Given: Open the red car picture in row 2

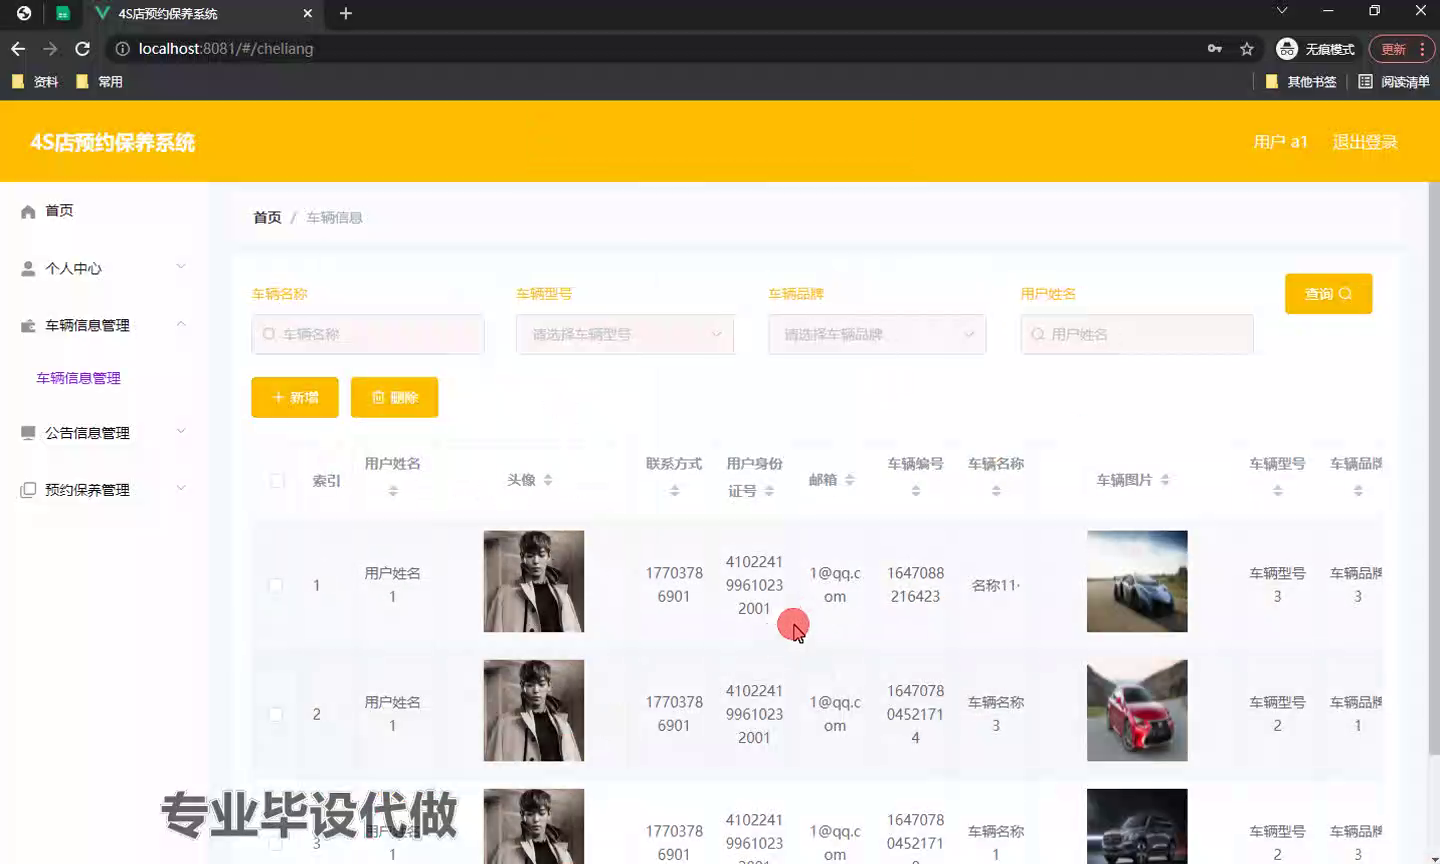Looking at the screenshot, I should tap(1137, 710).
